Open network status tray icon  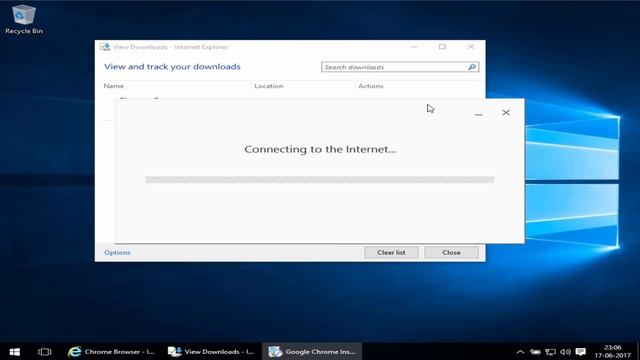pos(550,351)
